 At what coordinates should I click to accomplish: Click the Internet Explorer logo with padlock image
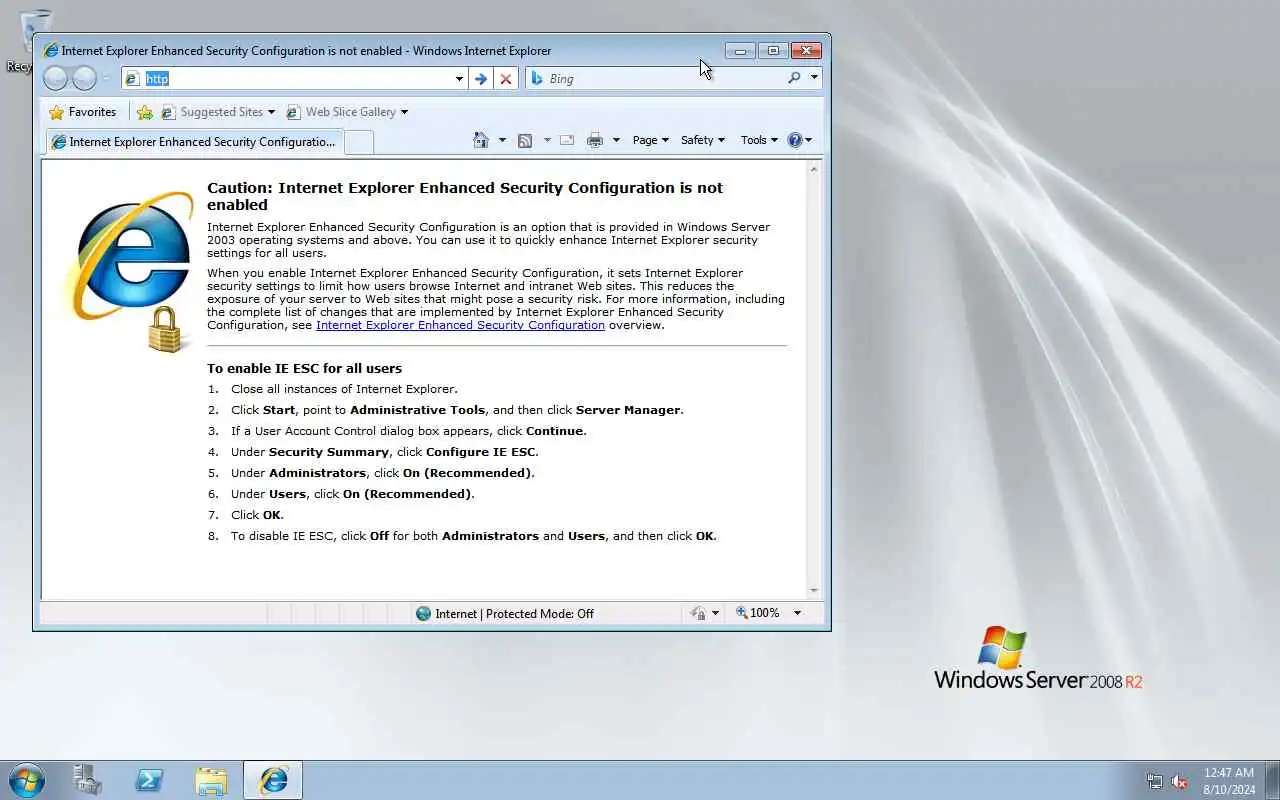click(128, 270)
